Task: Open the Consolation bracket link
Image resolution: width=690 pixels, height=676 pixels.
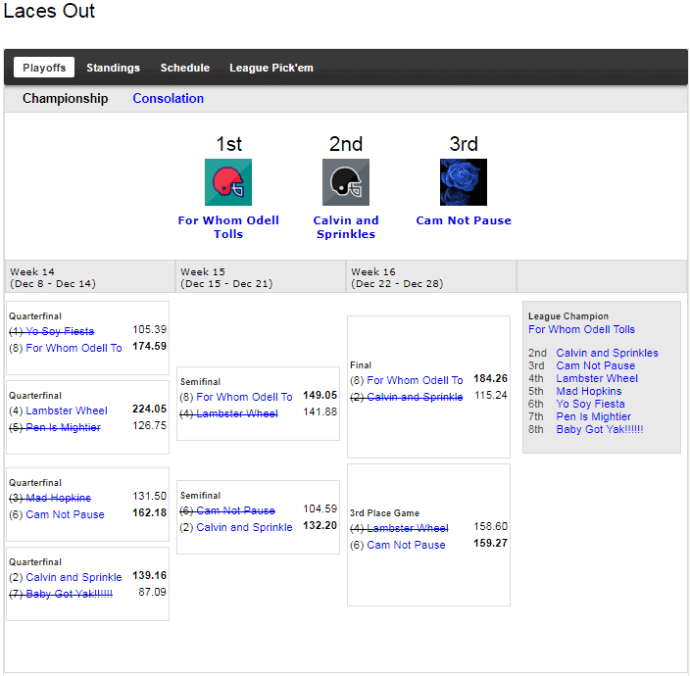Action: [168, 99]
